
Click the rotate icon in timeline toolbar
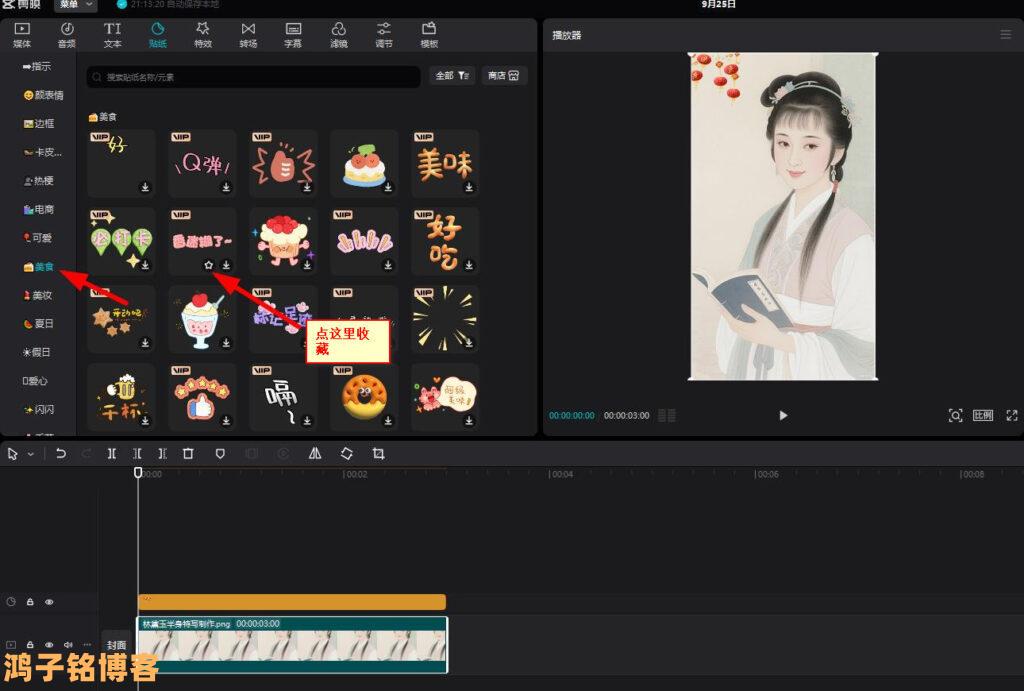(x=346, y=453)
